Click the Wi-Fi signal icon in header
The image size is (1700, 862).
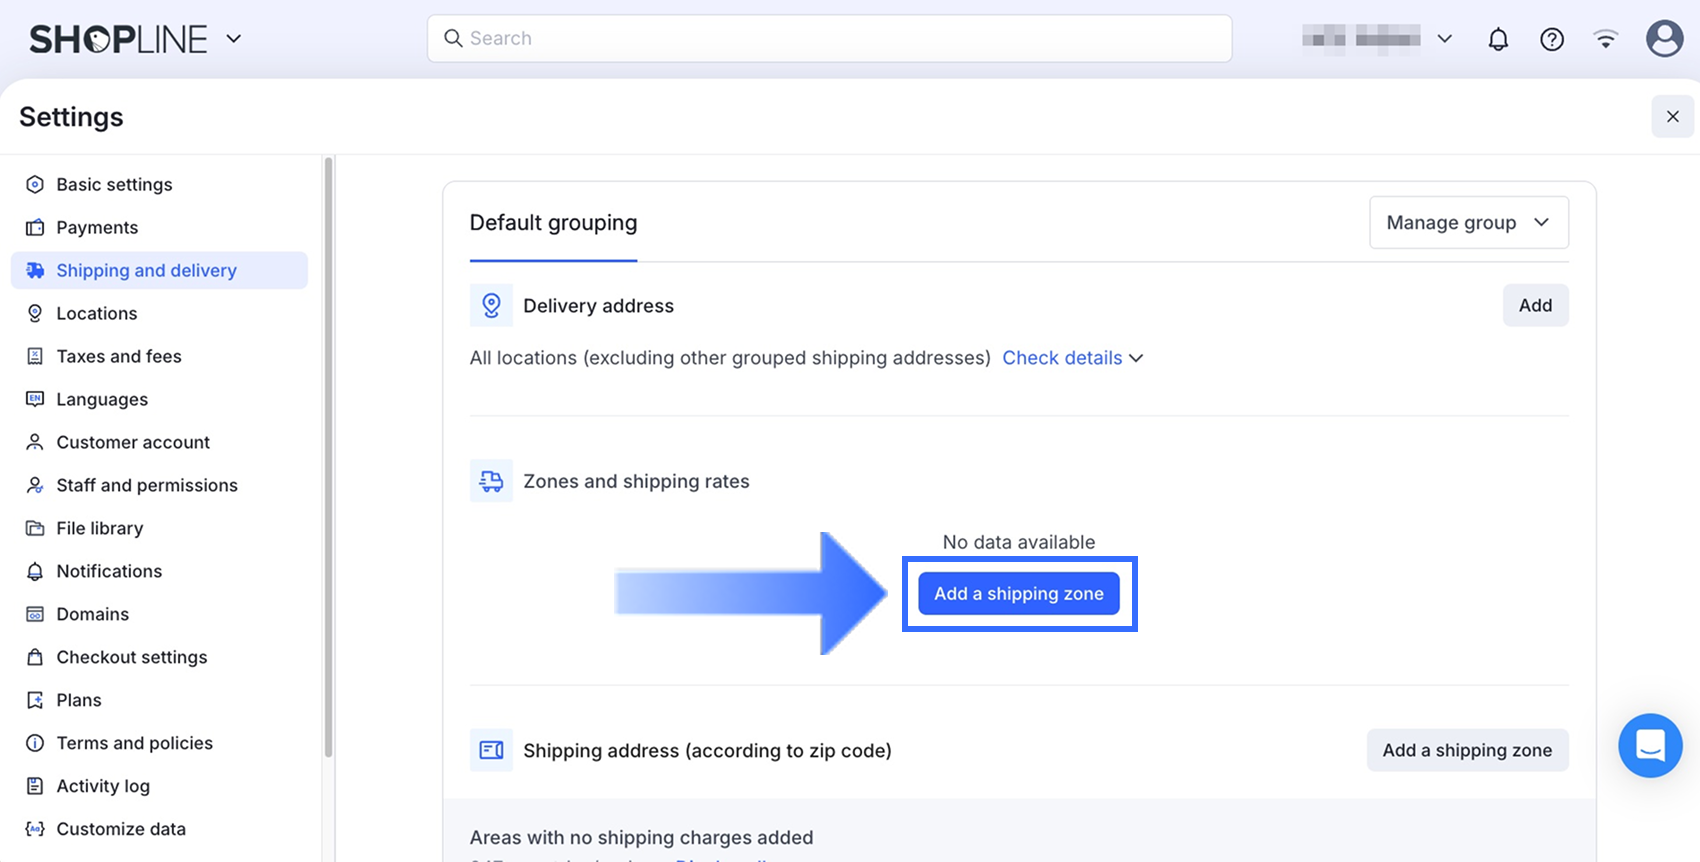click(1606, 39)
